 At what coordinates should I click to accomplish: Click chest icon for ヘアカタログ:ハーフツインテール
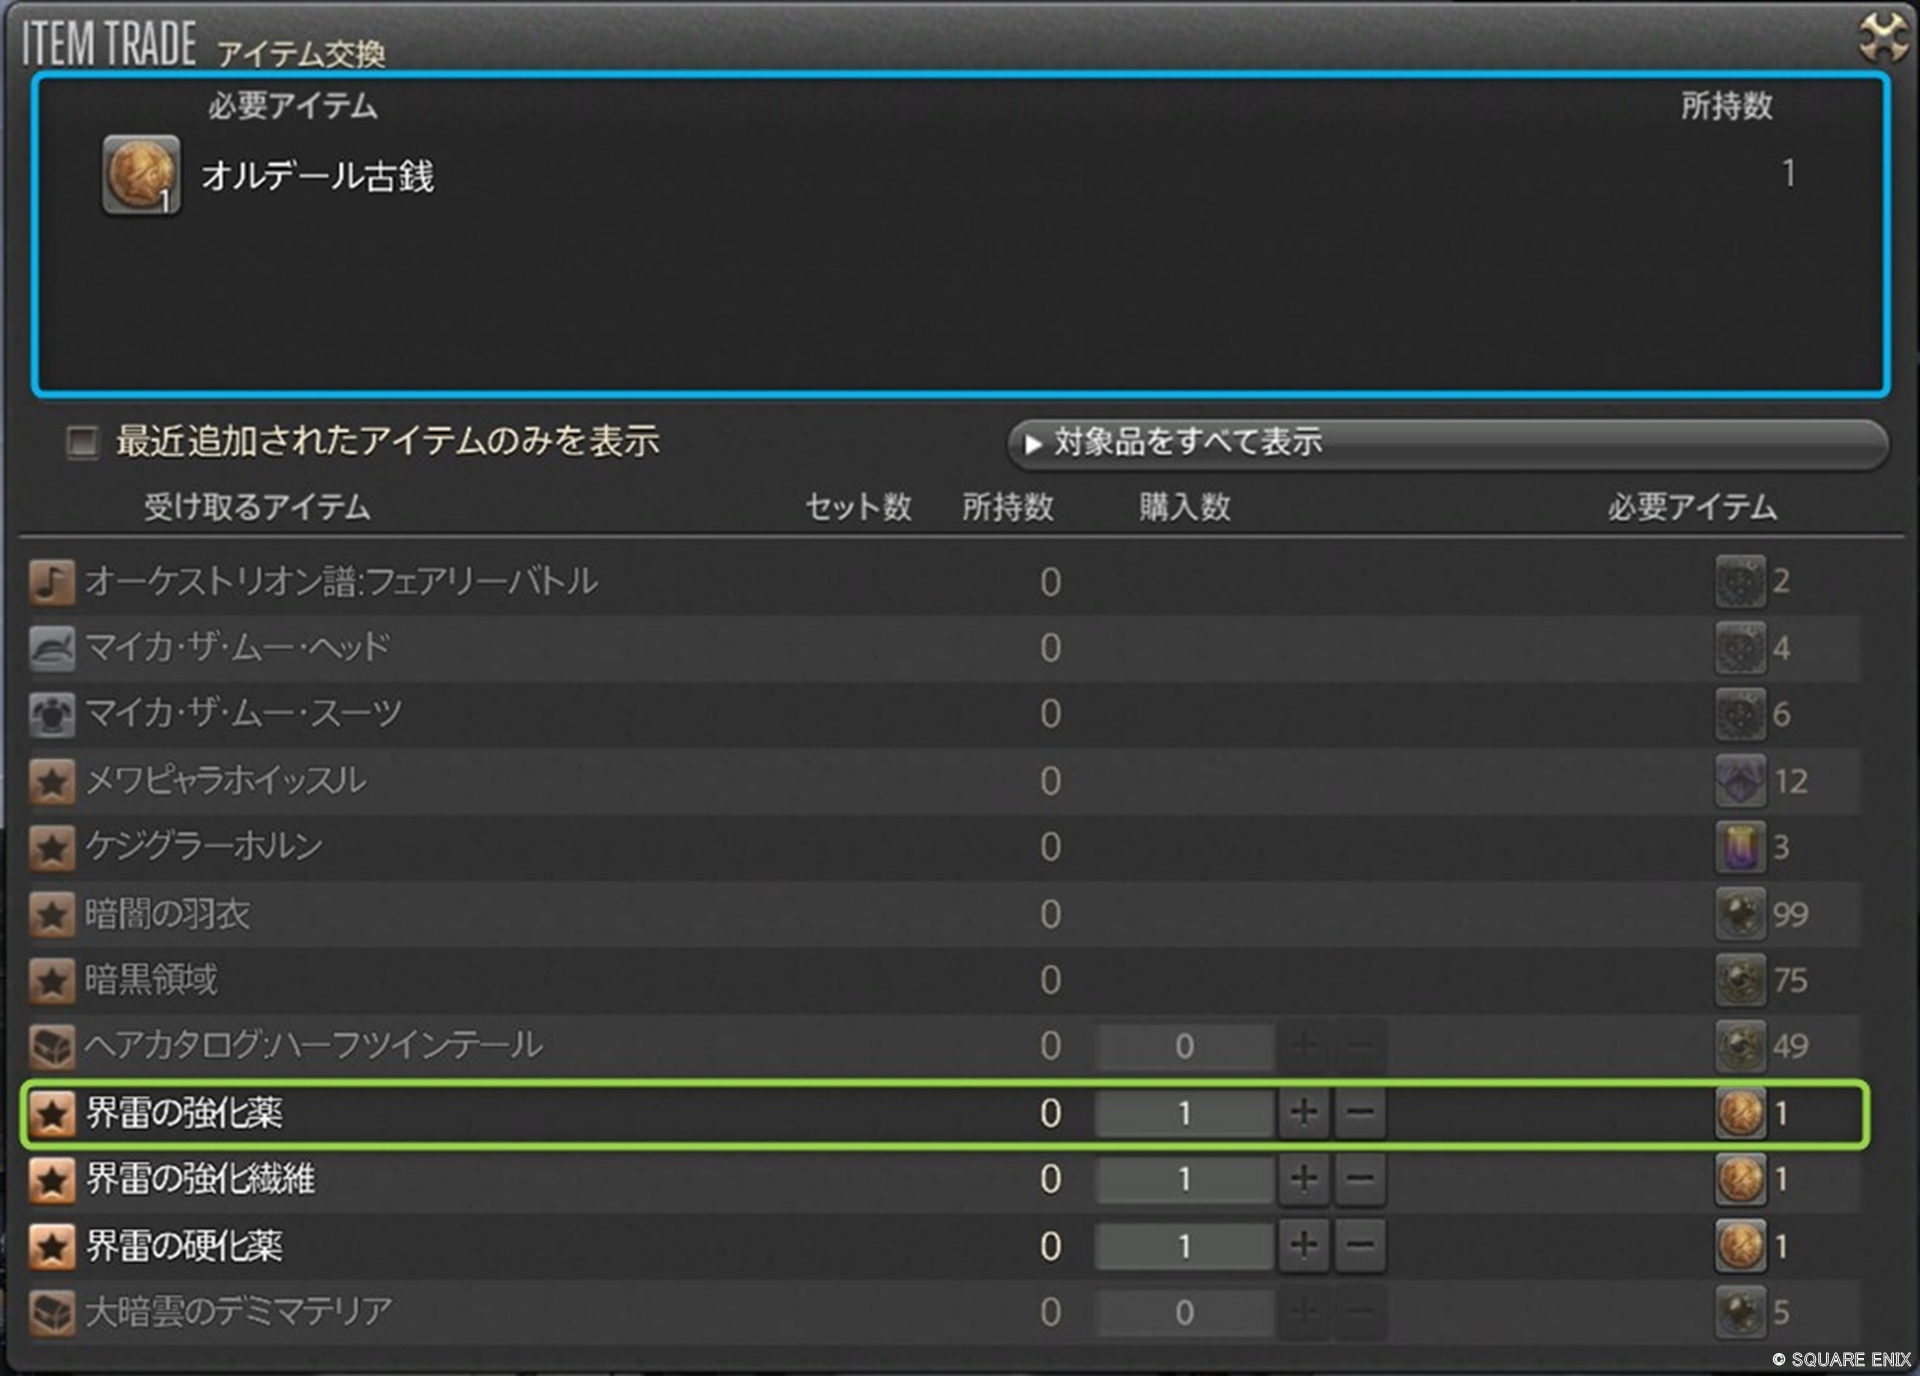52,1047
